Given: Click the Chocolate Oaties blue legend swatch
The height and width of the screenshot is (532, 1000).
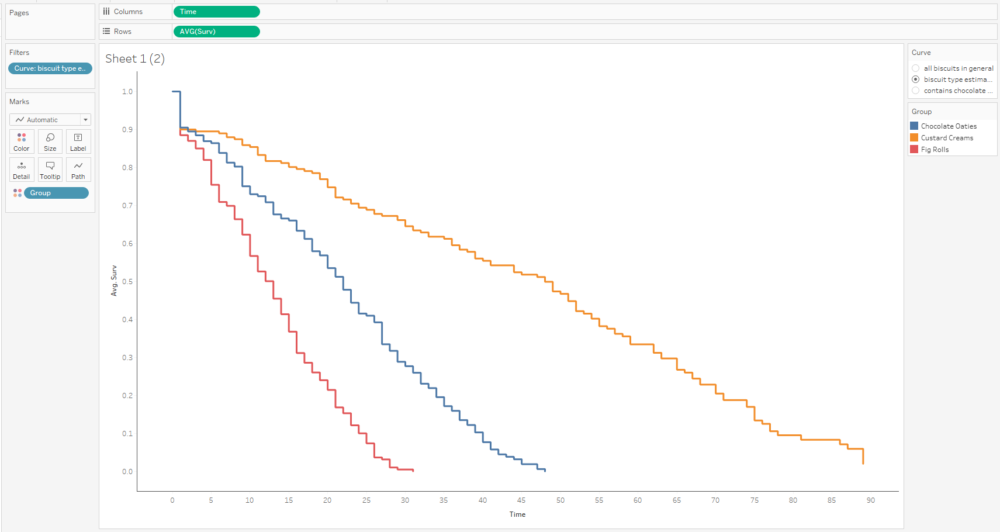Looking at the screenshot, I should [x=914, y=126].
